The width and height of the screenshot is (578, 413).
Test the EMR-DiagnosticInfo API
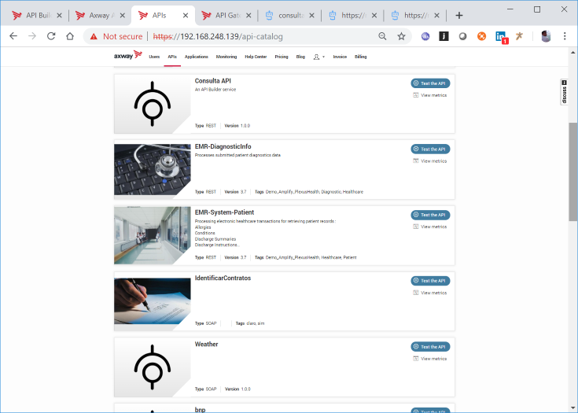pos(430,149)
